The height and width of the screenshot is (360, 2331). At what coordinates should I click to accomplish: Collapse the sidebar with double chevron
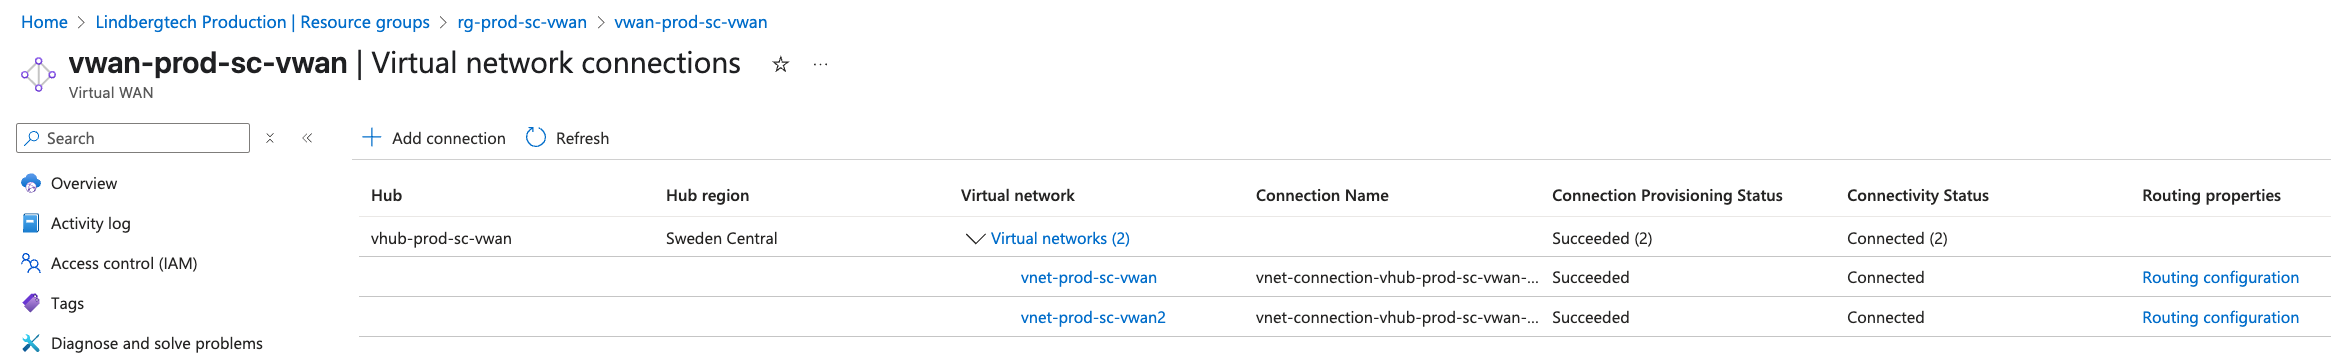click(x=307, y=138)
